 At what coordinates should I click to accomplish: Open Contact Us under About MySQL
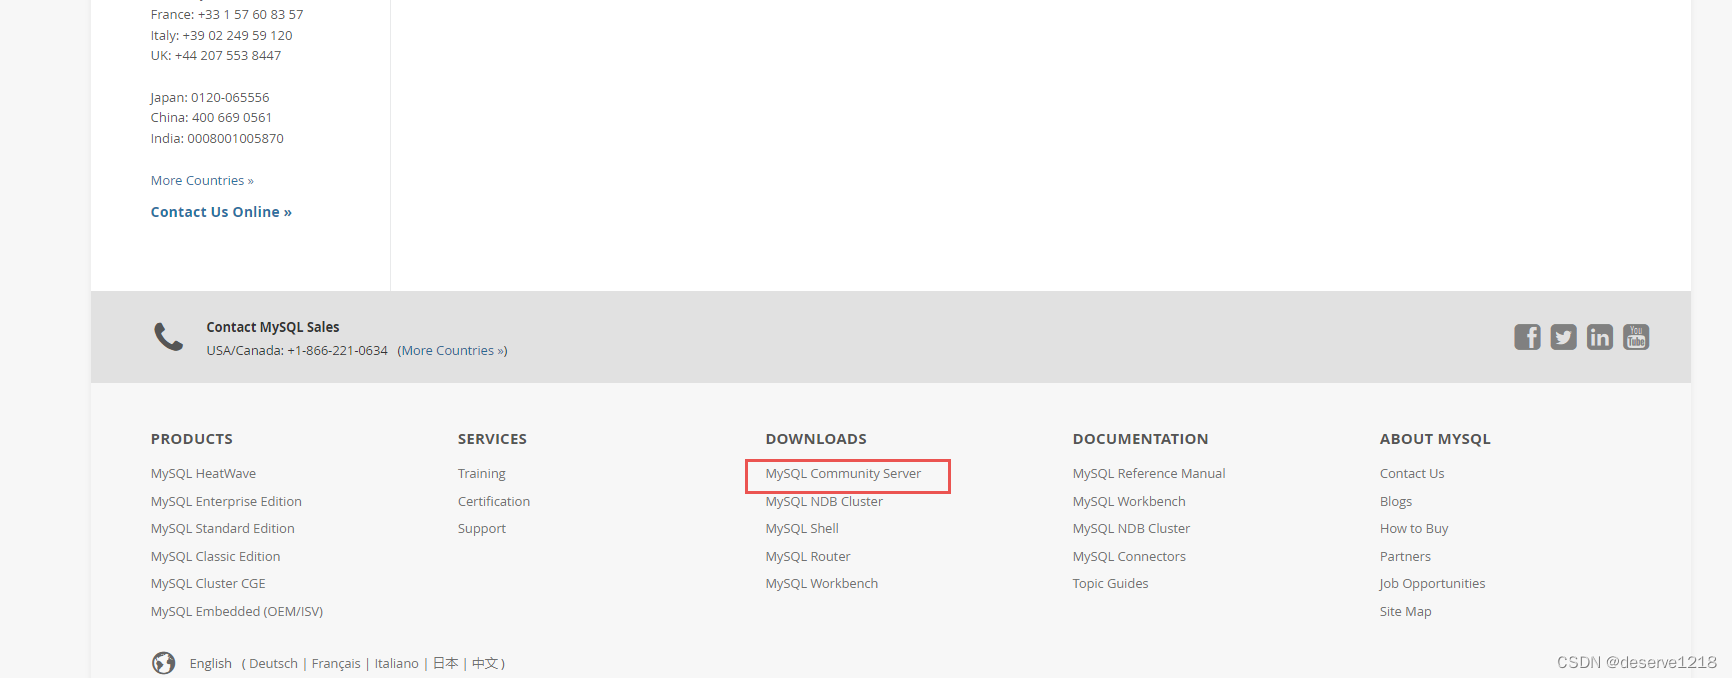tap(1412, 474)
